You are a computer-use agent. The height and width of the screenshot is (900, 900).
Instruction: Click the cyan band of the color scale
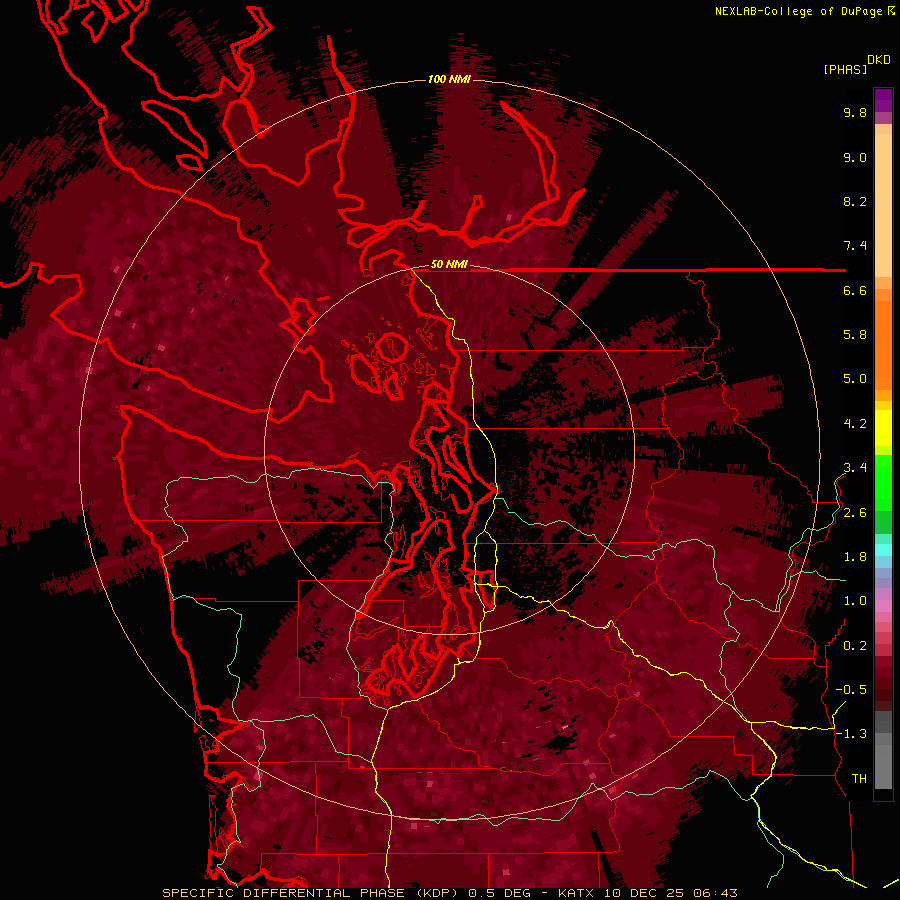pos(883,550)
